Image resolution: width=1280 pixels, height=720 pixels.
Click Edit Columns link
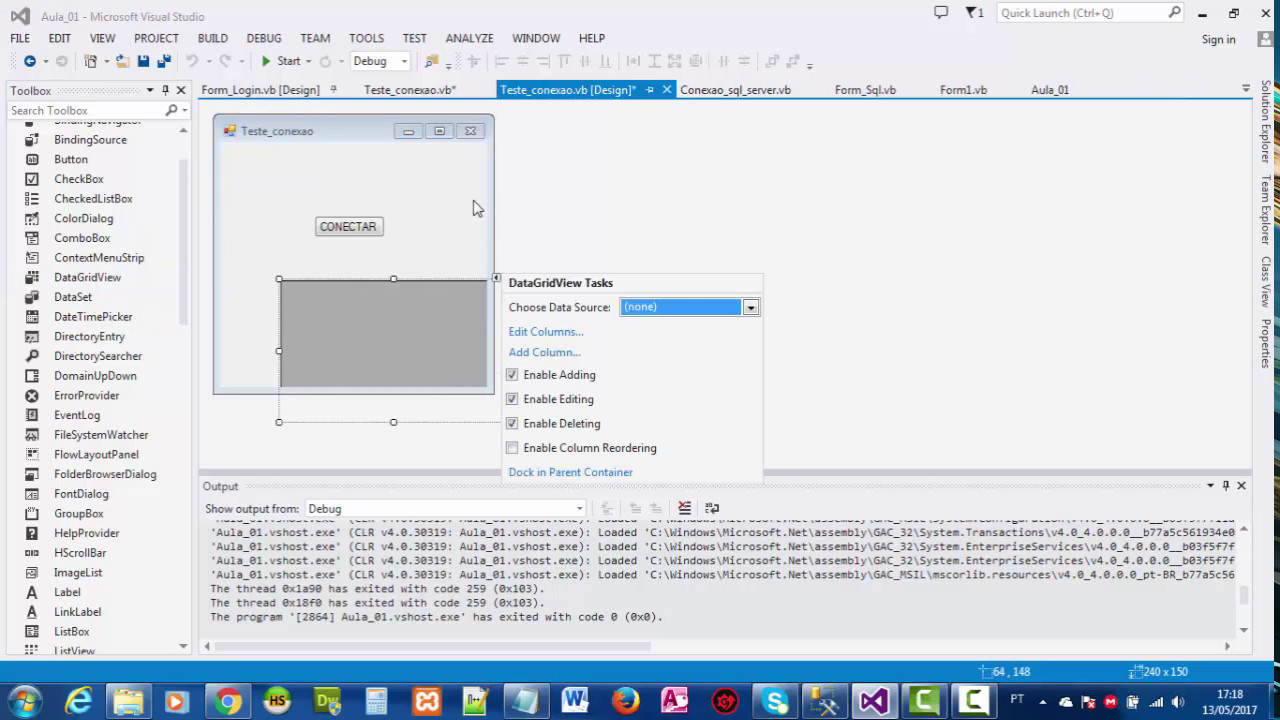click(x=546, y=332)
